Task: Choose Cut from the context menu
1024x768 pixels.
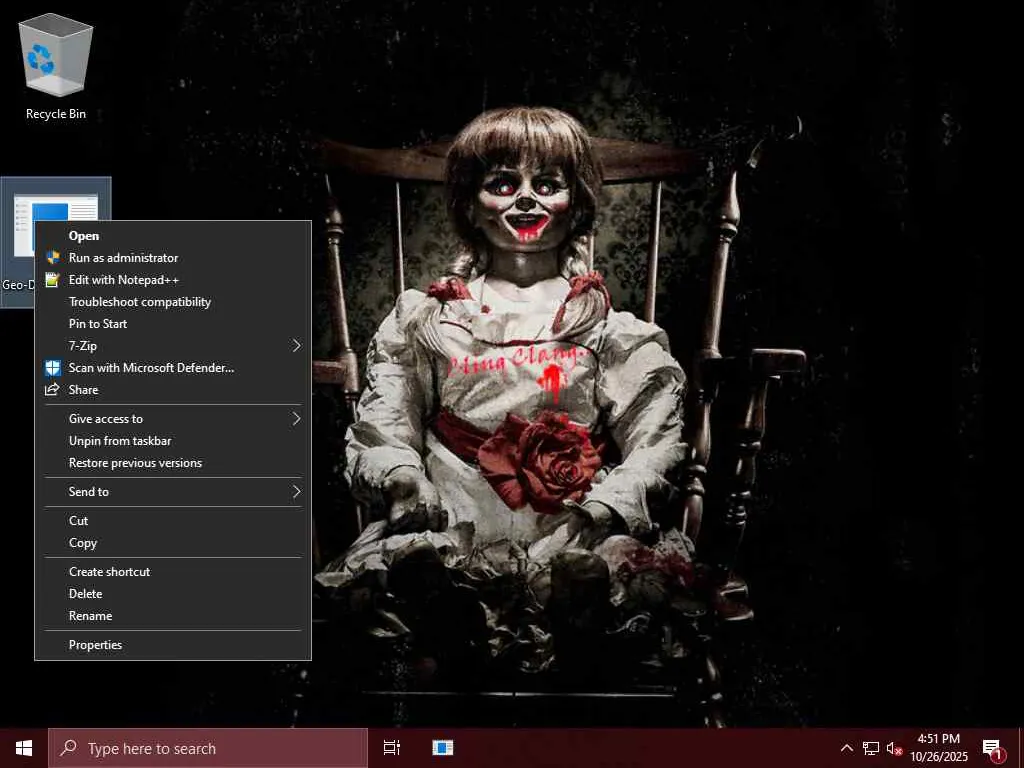Action: [x=173, y=520]
